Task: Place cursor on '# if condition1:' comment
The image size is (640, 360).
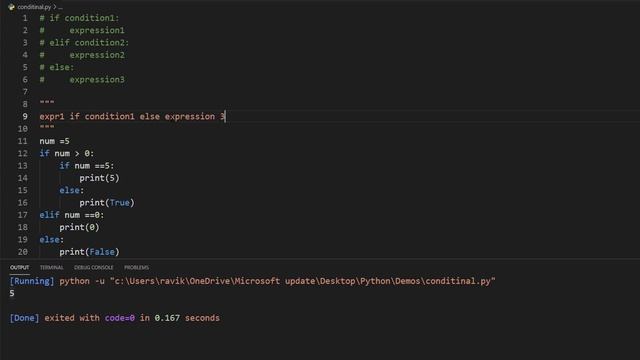Action: (x=79, y=18)
